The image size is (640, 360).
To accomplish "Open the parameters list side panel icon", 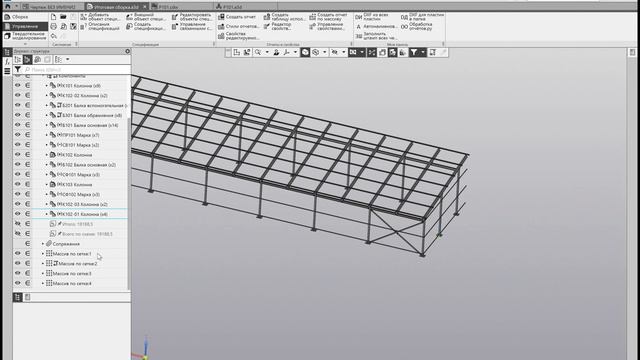I will [7, 71].
